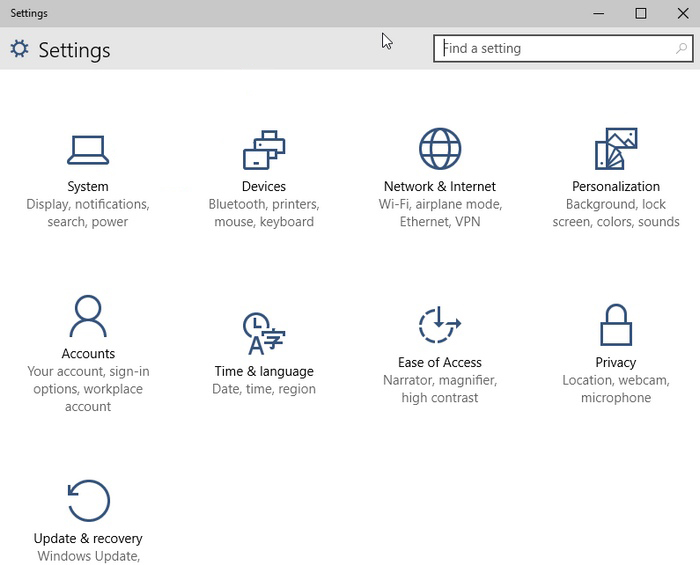Open the Devices printer icon
This screenshot has width=700, height=565.
264,150
